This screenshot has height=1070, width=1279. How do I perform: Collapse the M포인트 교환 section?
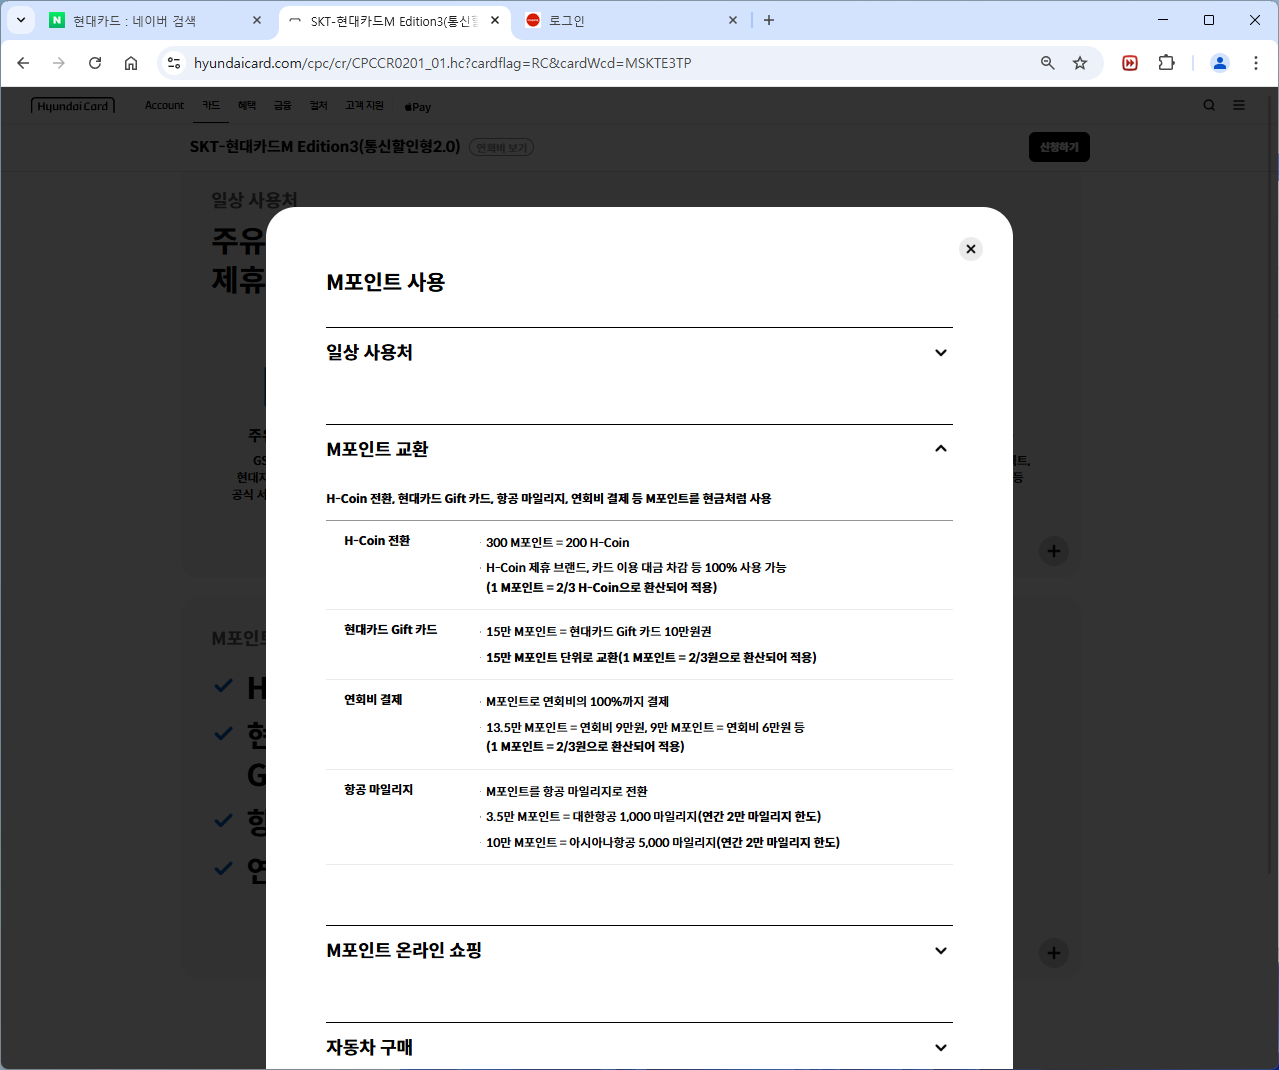coord(639,449)
